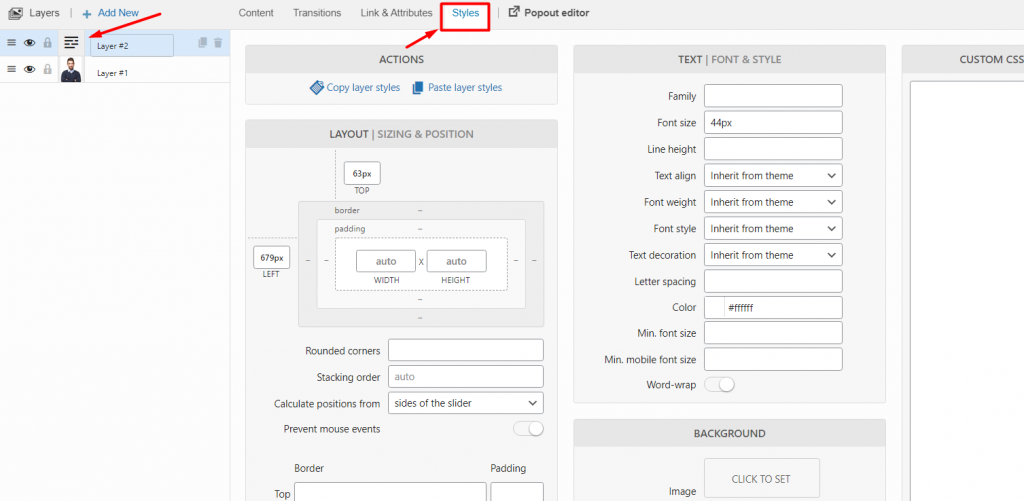Open the Font weight dropdown
Screen dimensions: 1024x501
[x=773, y=202]
